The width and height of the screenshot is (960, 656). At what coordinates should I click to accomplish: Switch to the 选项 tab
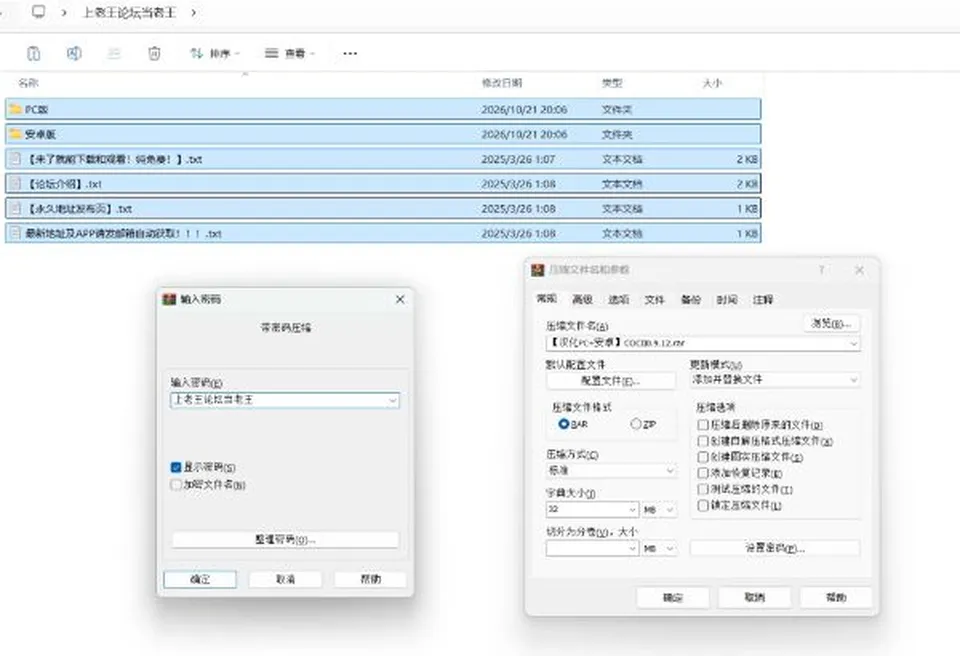click(x=618, y=300)
